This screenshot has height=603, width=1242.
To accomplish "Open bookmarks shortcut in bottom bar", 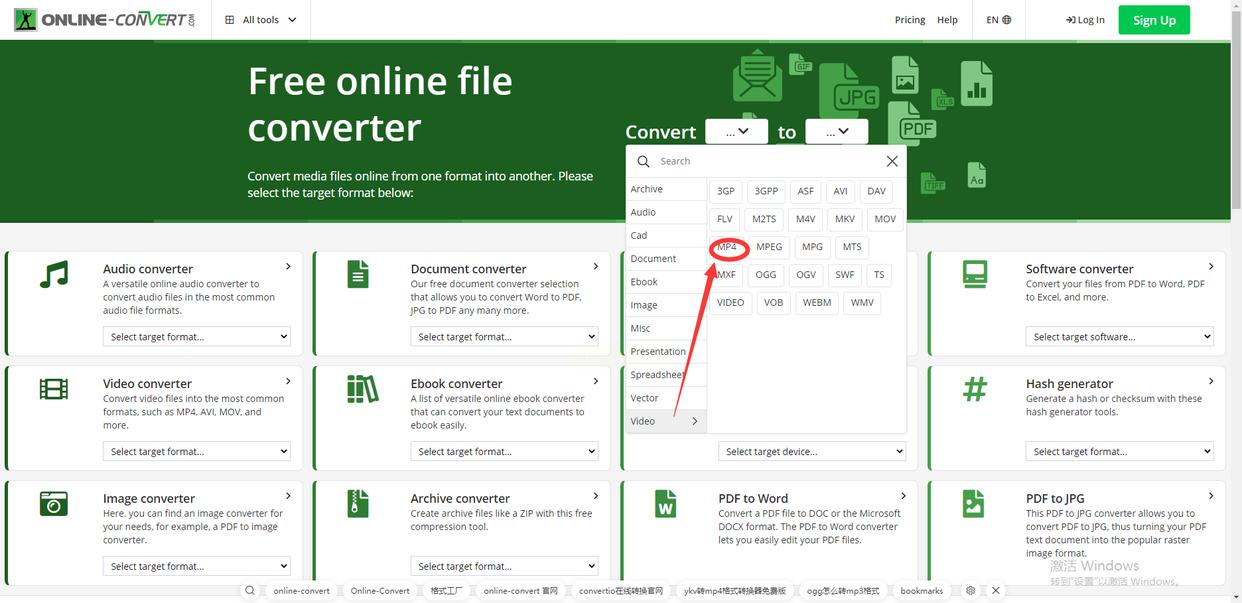I will pyautogui.click(x=921, y=591).
